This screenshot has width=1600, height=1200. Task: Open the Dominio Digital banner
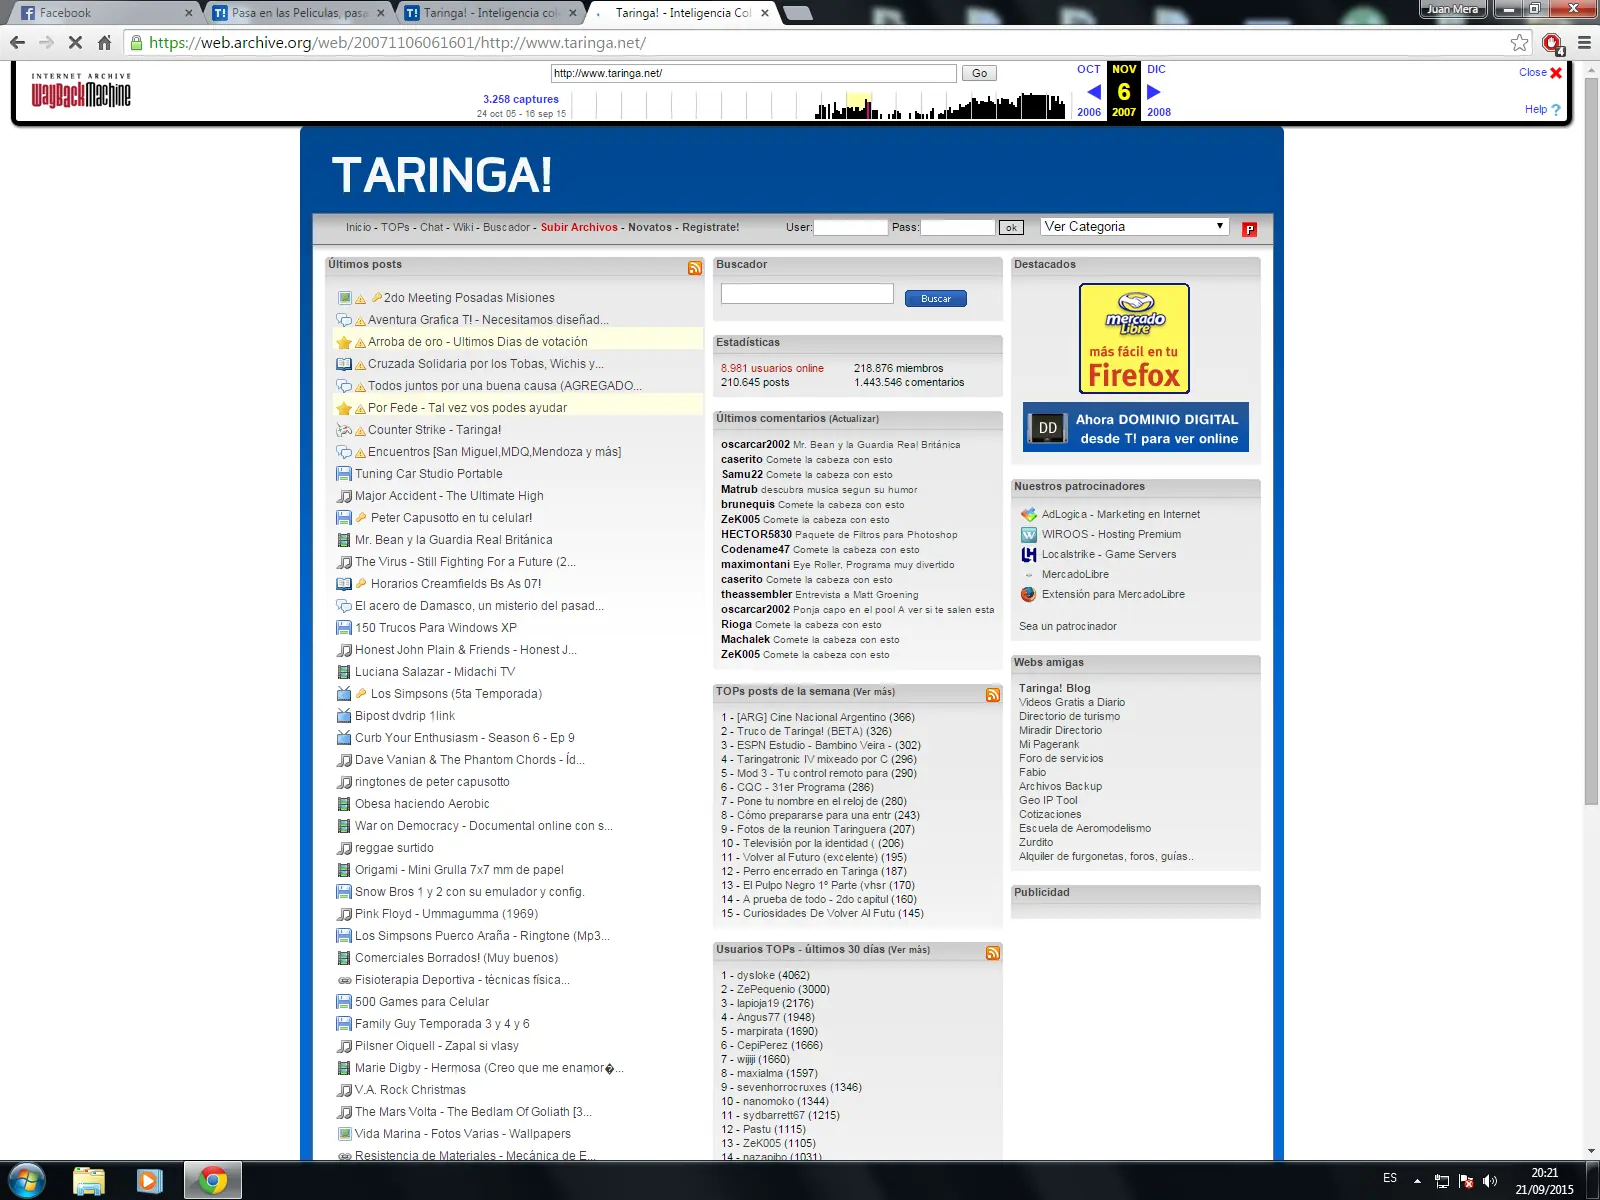coord(1135,427)
